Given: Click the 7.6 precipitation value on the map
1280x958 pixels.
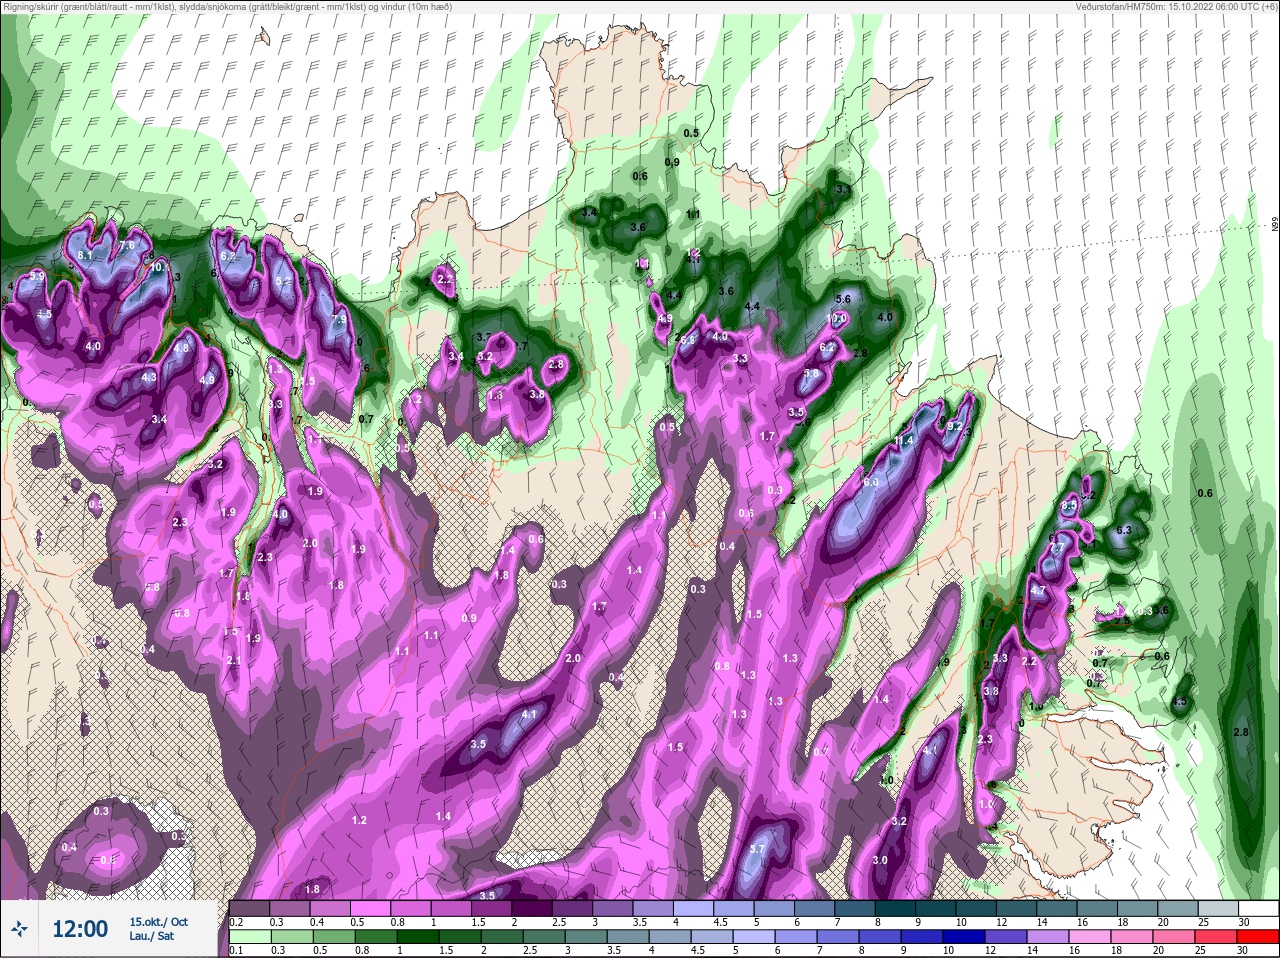Looking at the screenshot, I should (x=127, y=245).
